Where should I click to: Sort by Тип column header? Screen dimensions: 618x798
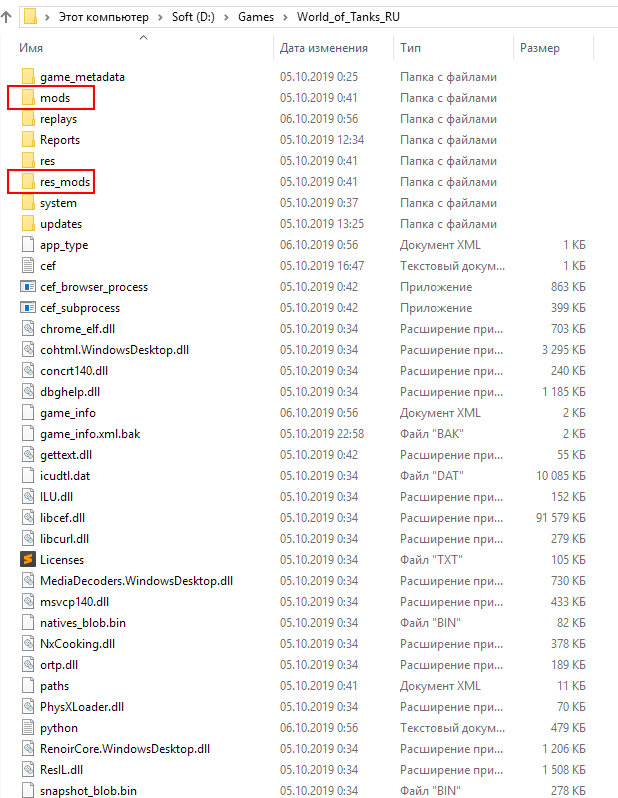pyautogui.click(x=410, y=48)
